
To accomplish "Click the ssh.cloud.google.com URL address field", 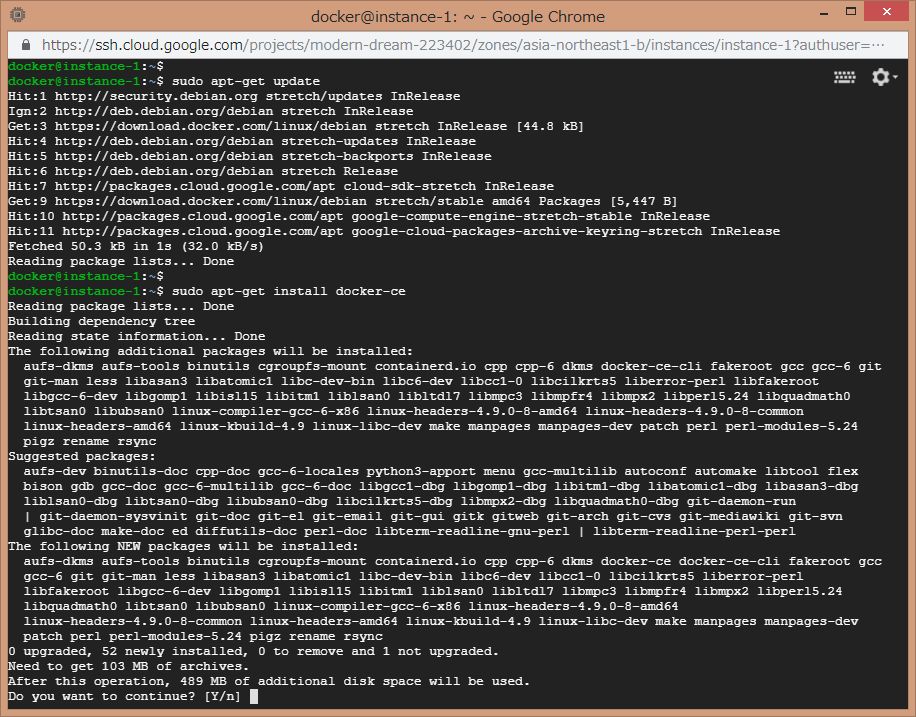I will [463, 45].
